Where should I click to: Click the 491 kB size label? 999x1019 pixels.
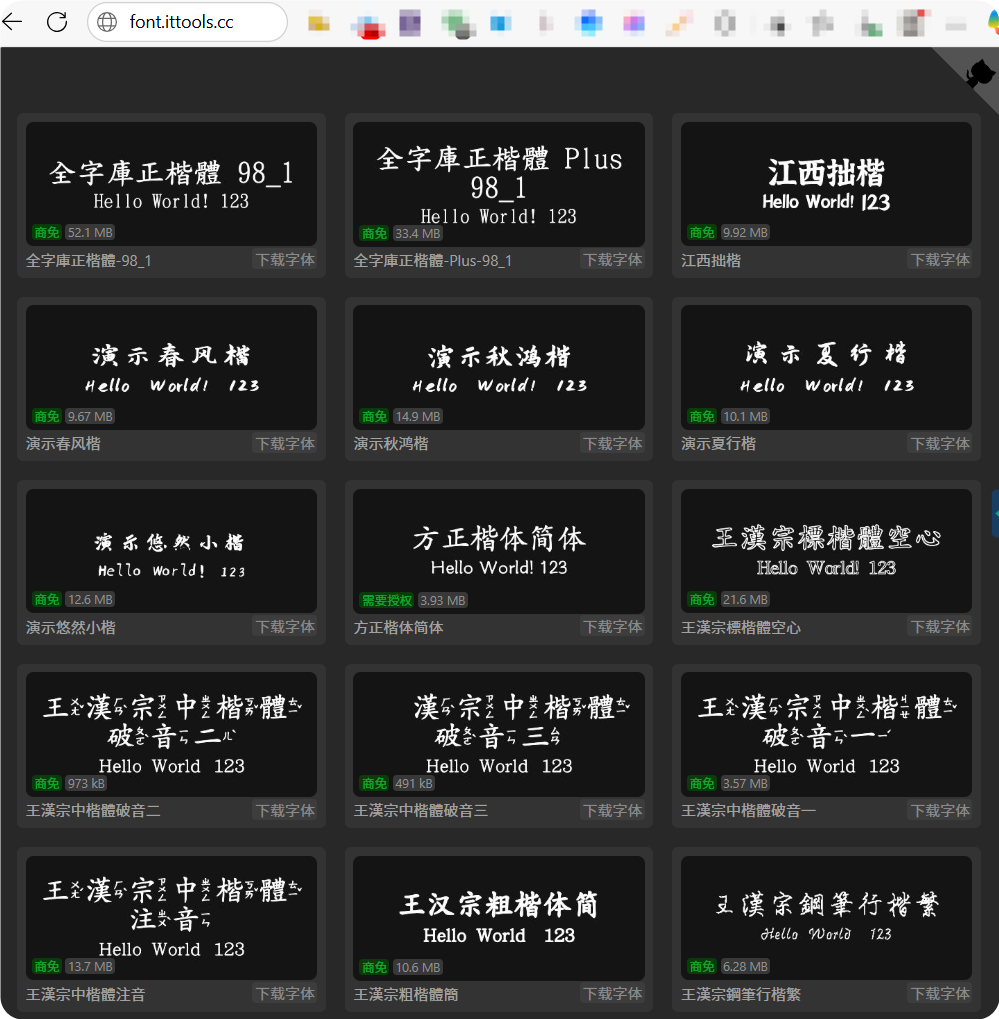pos(414,784)
